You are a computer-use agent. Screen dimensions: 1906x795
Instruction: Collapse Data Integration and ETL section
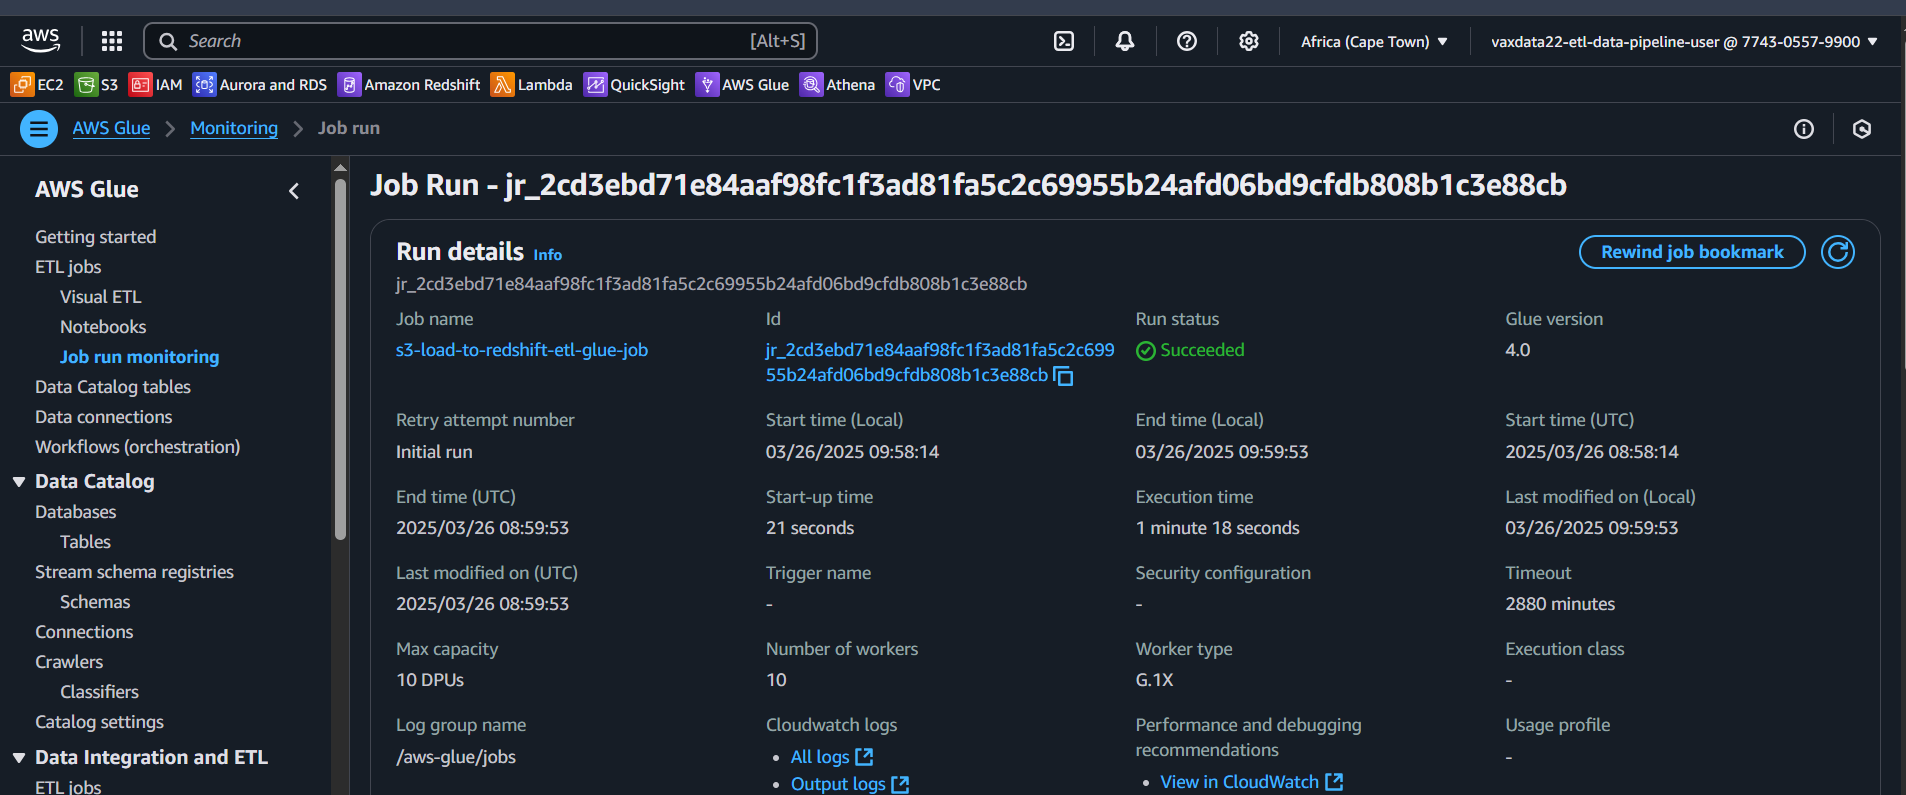[x=19, y=758]
